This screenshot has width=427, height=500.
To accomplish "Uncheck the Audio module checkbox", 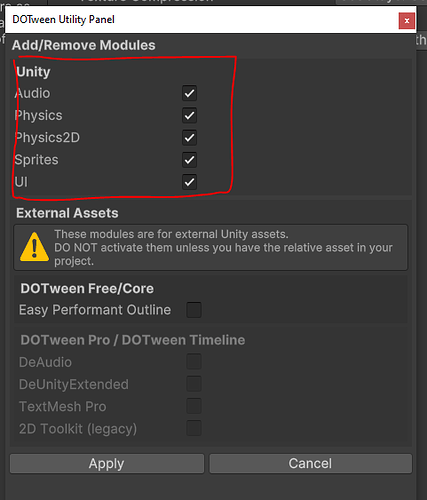I will click(x=189, y=93).
